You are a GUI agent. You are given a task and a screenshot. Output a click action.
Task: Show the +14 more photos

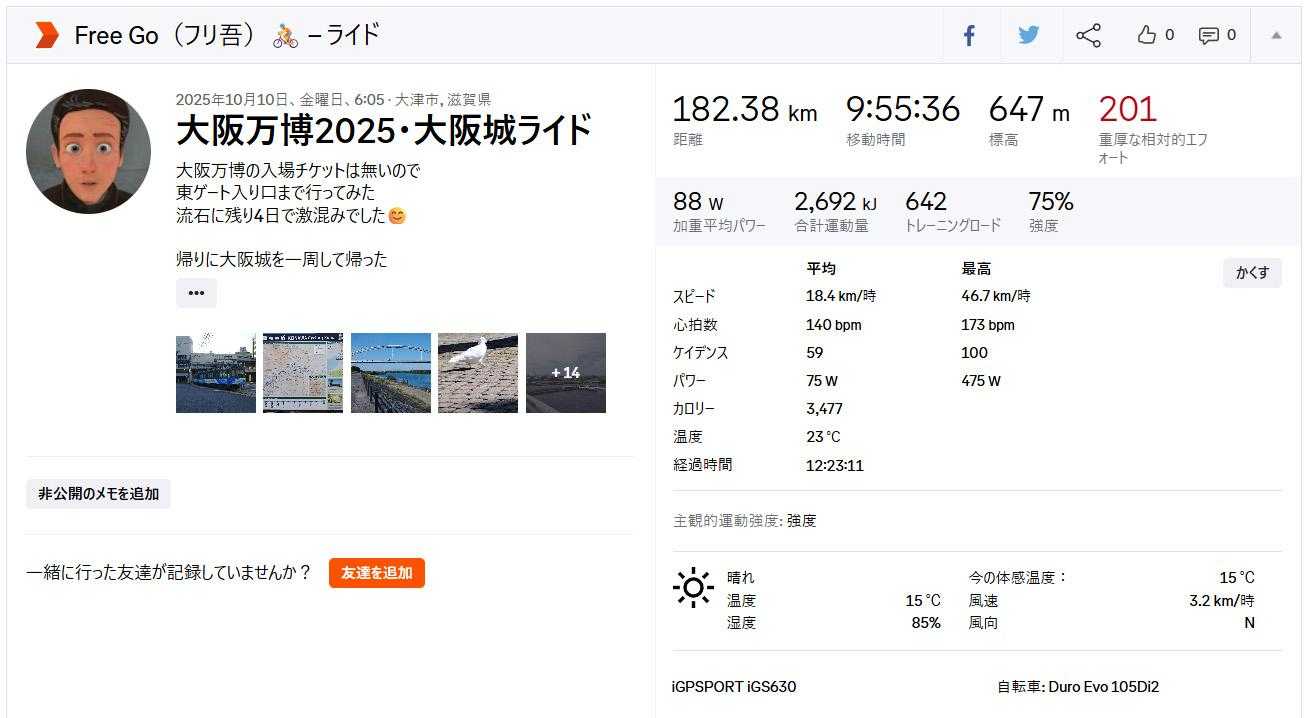click(566, 373)
